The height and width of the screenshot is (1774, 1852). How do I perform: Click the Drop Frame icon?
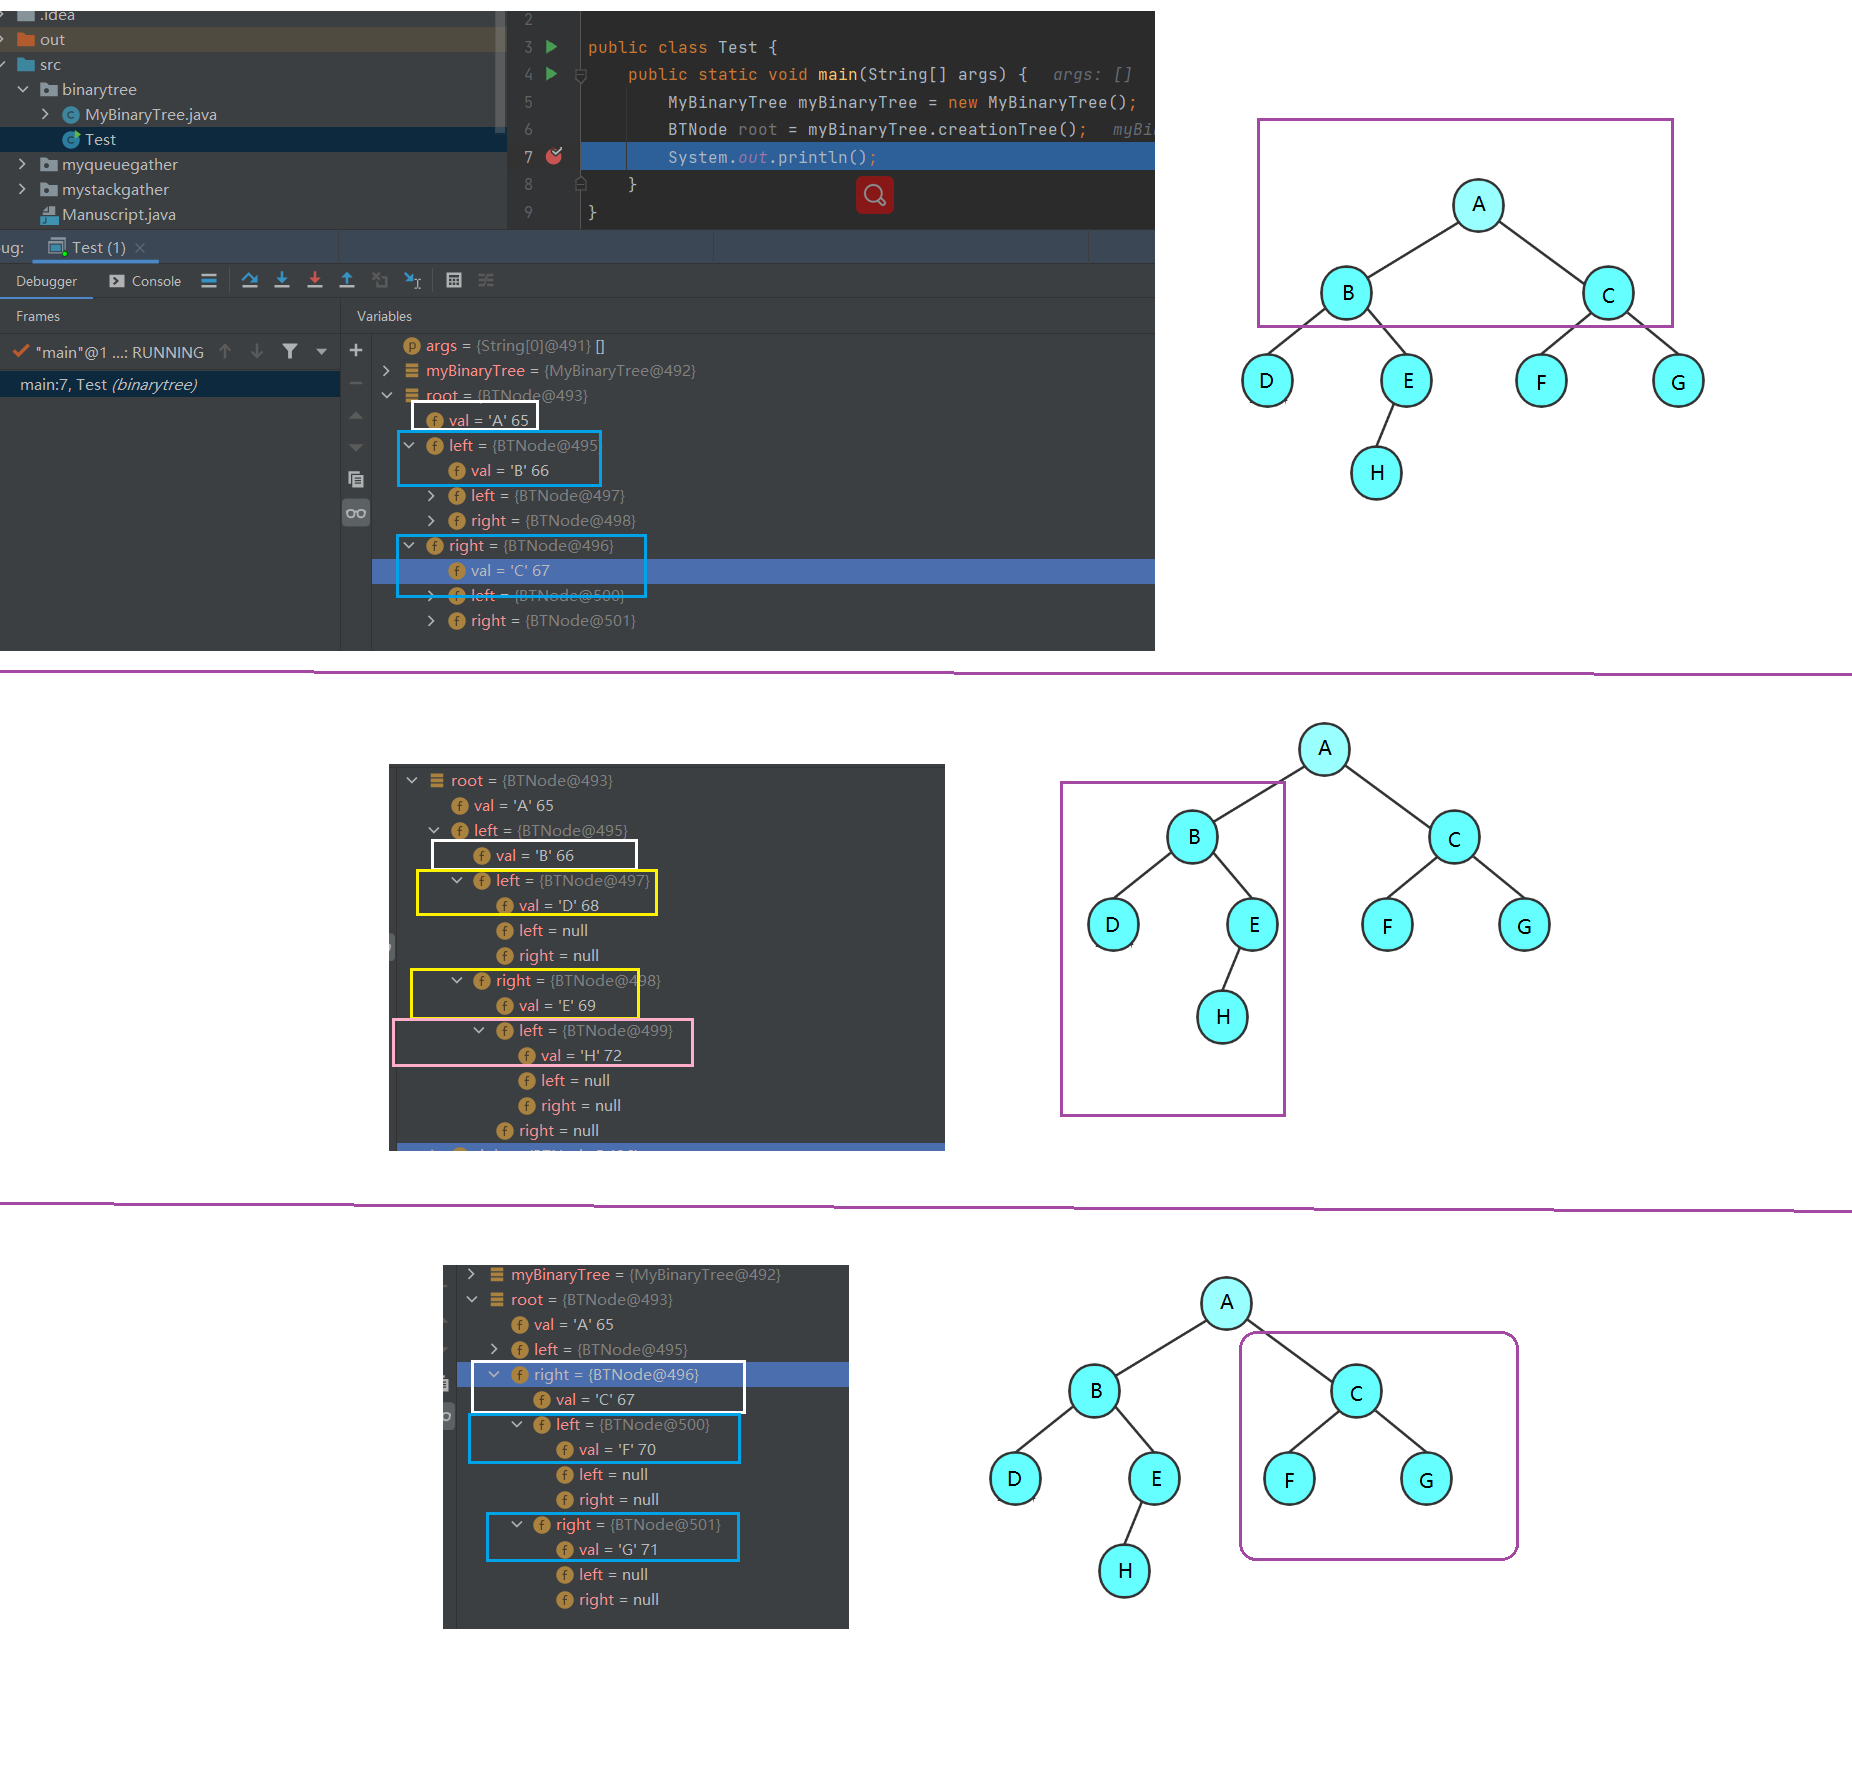coord(380,281)
